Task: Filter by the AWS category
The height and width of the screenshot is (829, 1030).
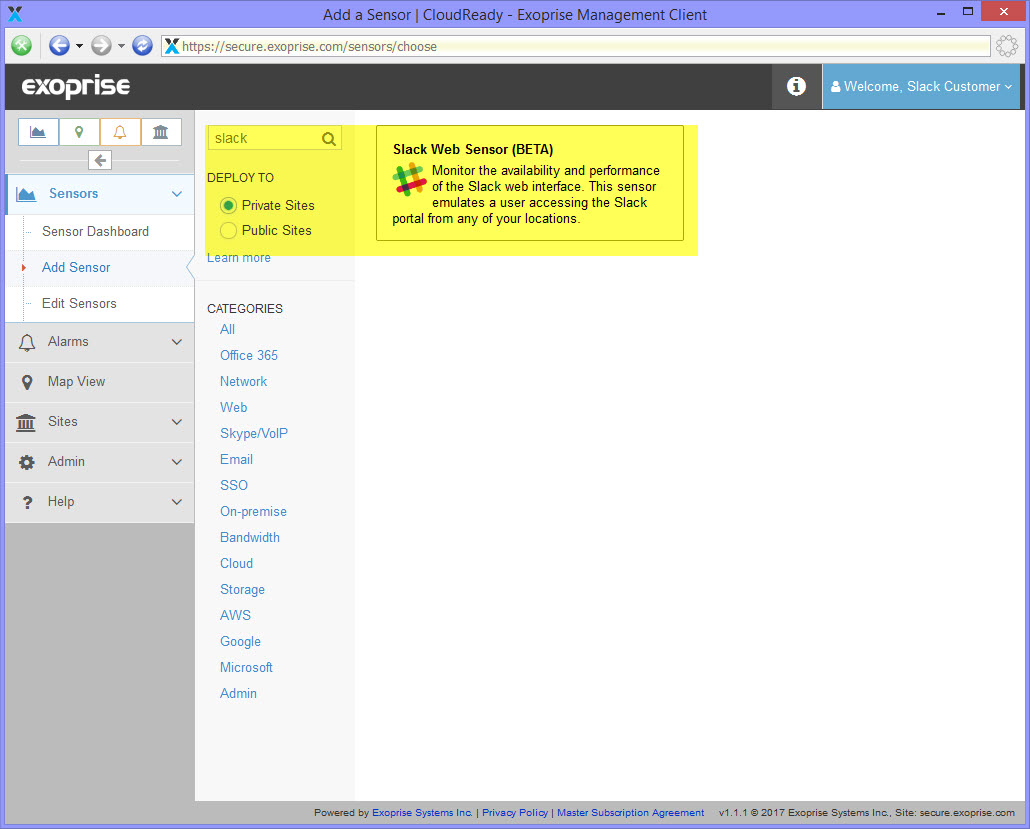Action: point(235,616)
